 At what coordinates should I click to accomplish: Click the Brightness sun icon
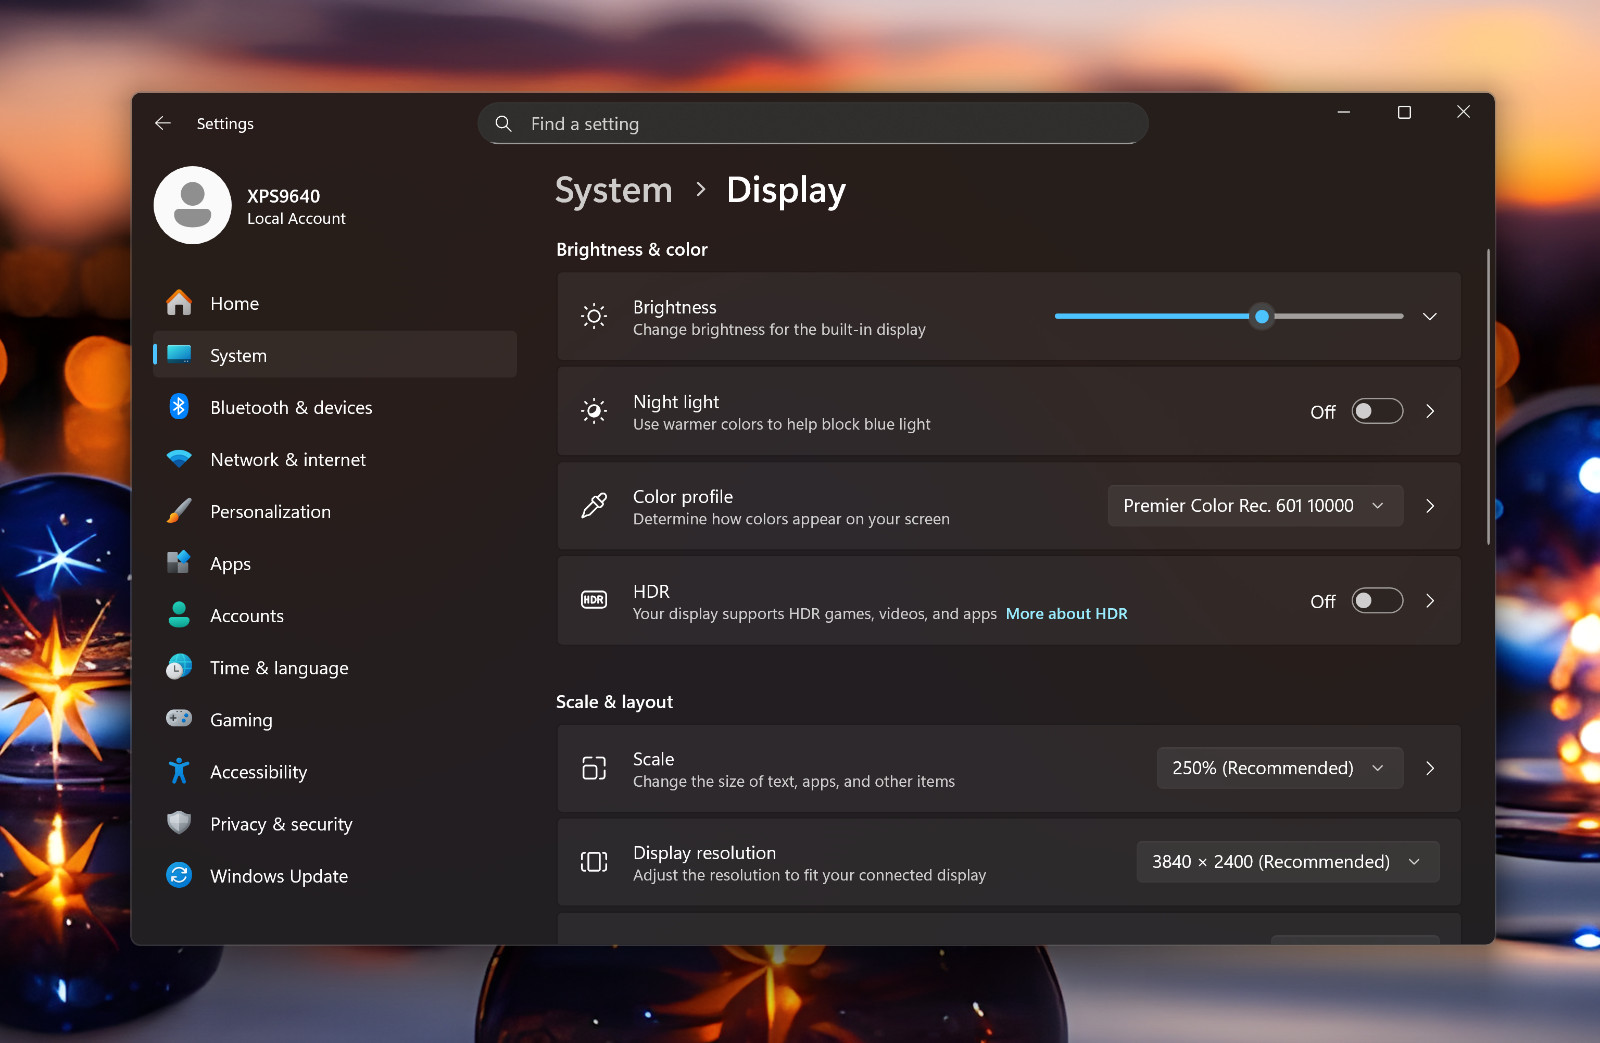594,317
